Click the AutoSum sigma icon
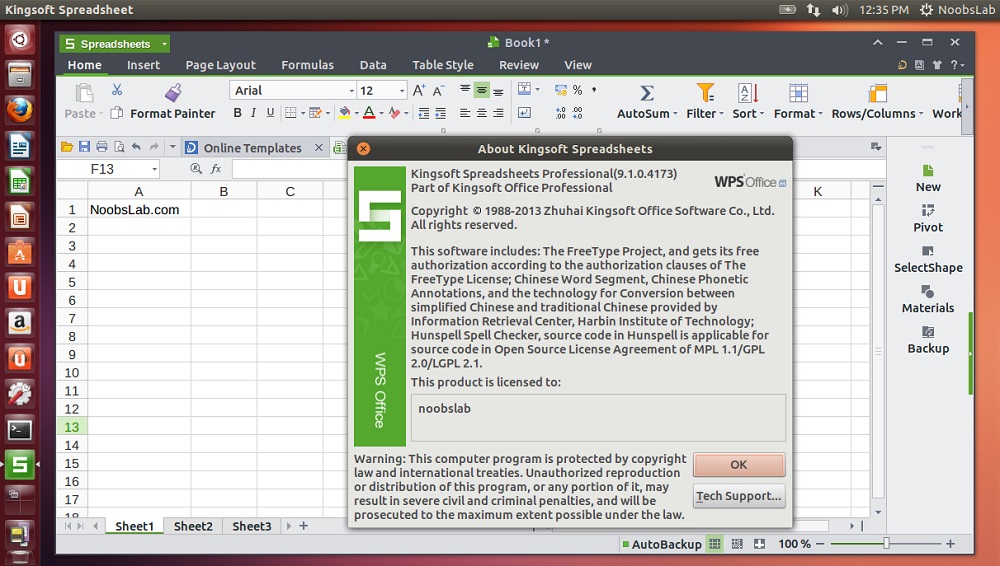 [647, 94]
